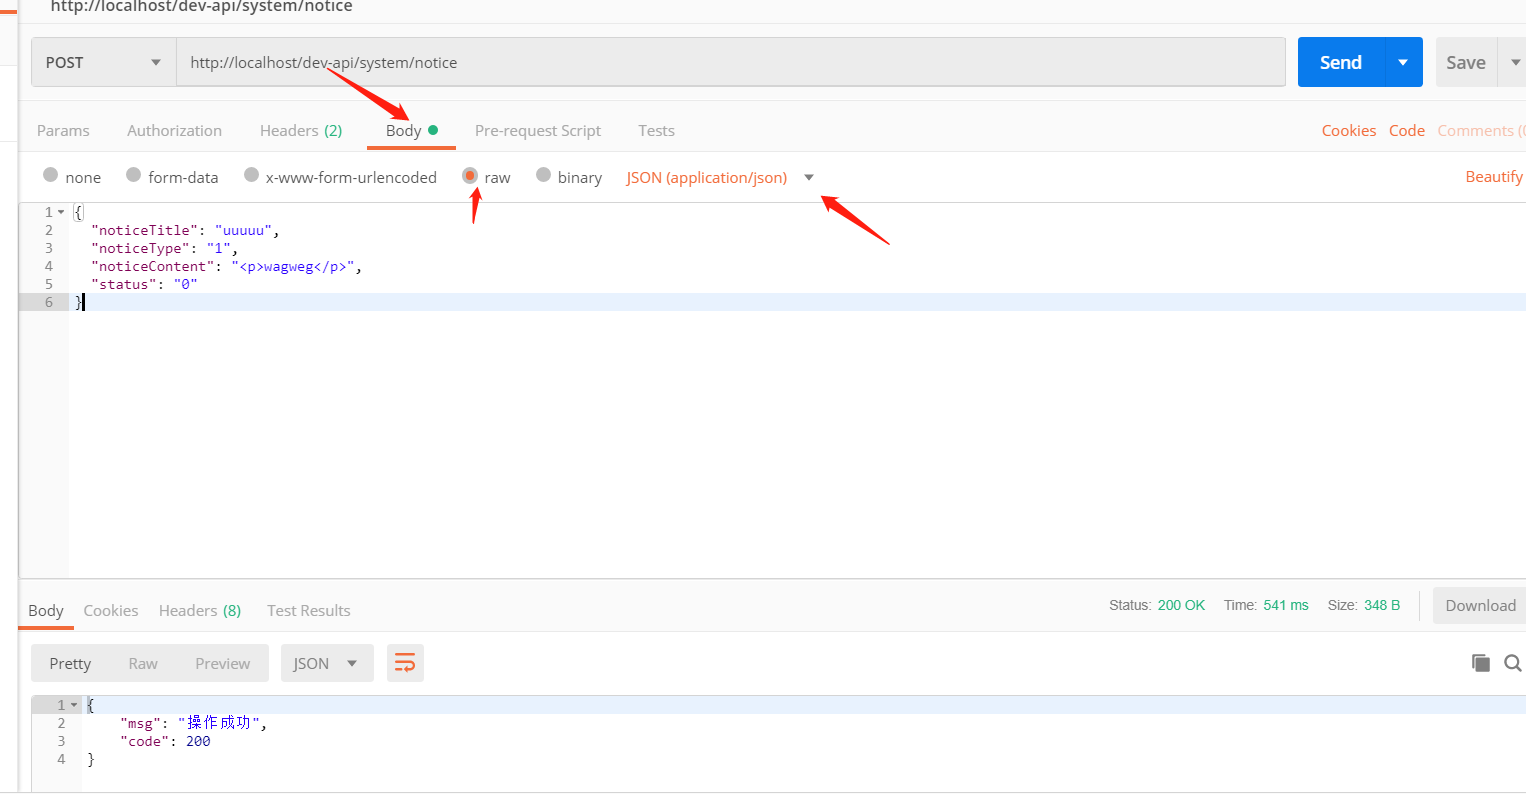Switch to response Headers (8) tab

tap(199, 611)
